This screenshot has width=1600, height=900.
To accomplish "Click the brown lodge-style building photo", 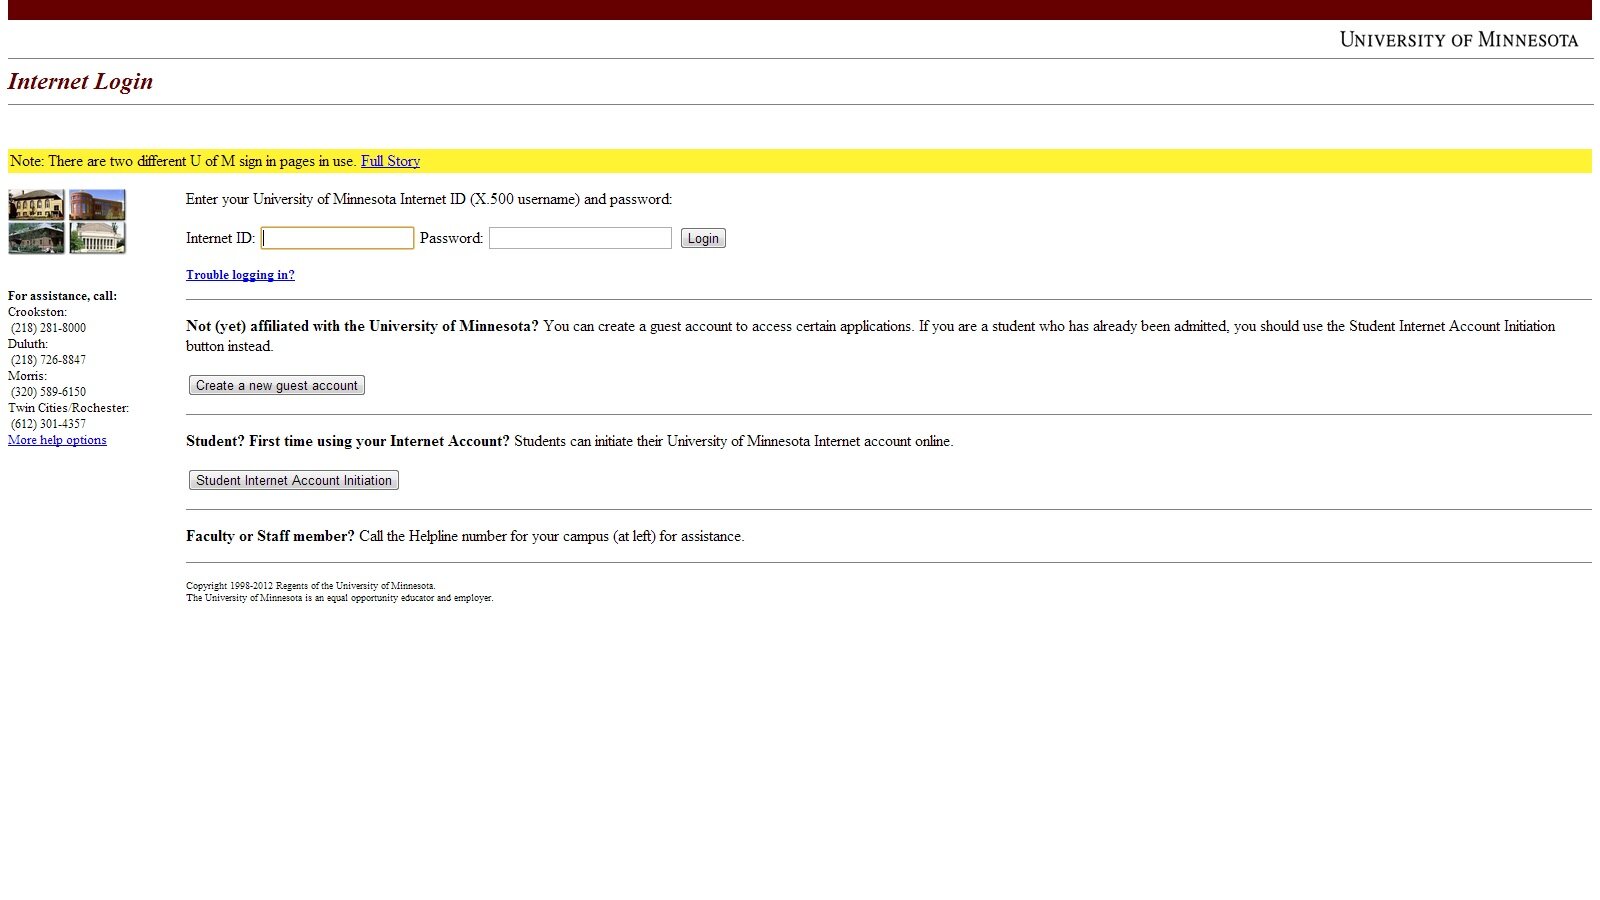I will [36, 238].
